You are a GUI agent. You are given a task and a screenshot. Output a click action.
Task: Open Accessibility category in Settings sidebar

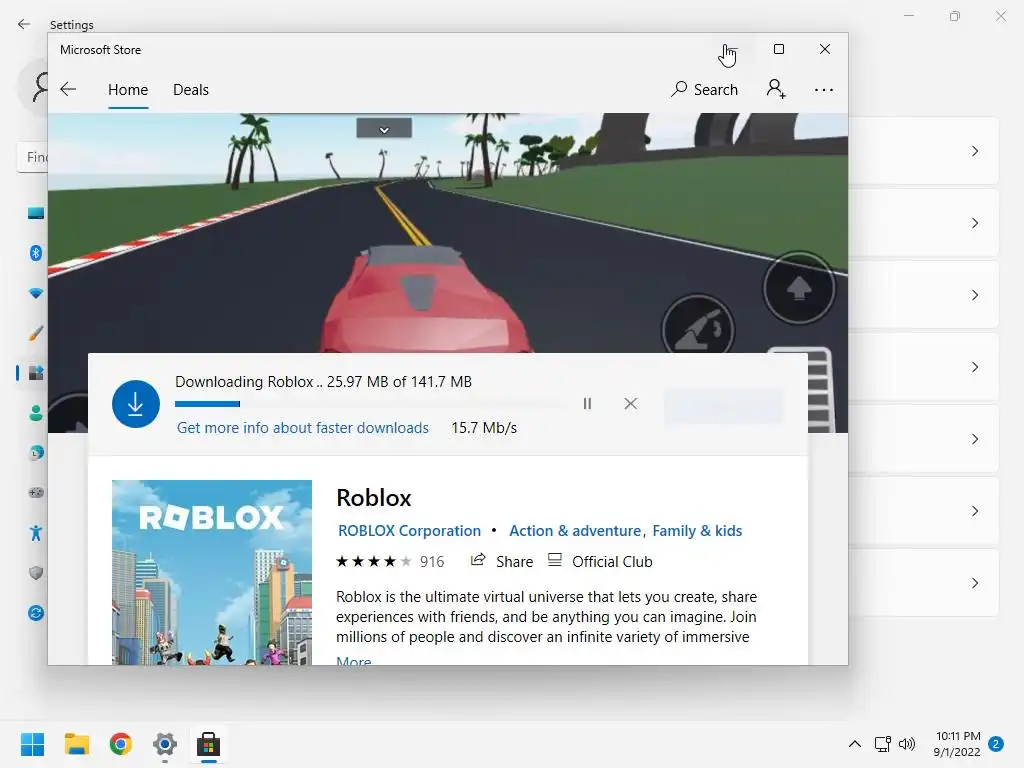36,533
